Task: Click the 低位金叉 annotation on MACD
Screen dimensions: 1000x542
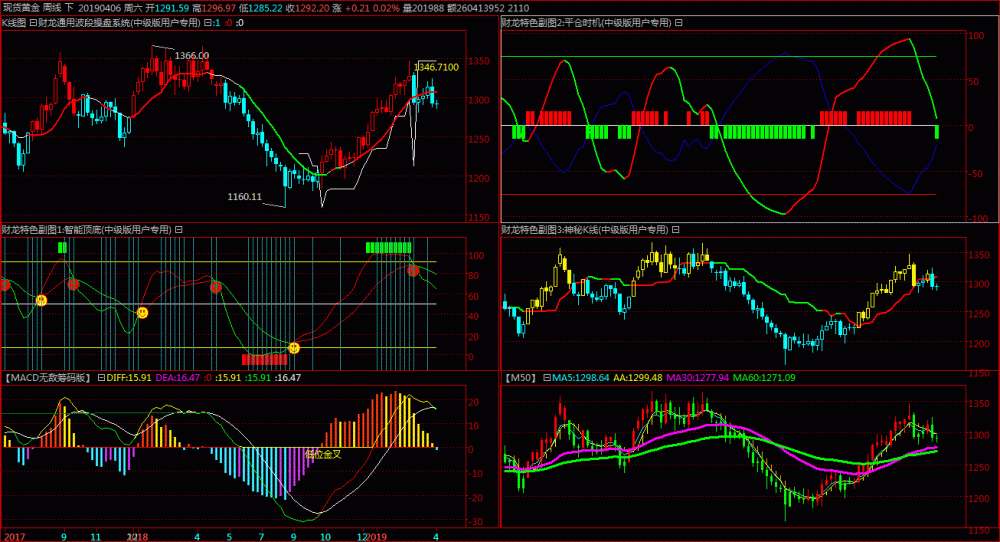Action: 323,454
